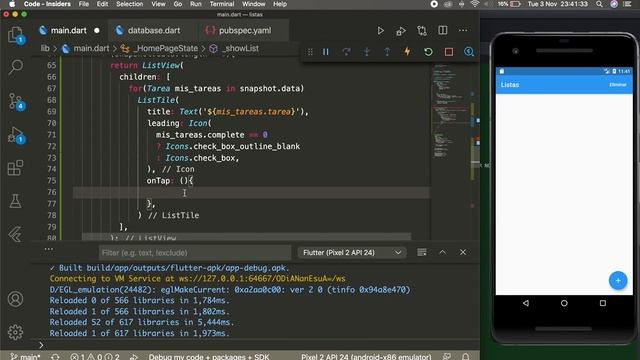Open changes compare icon in editor title
The height and width of the screenshot is (360, 640).
point(422,31)
